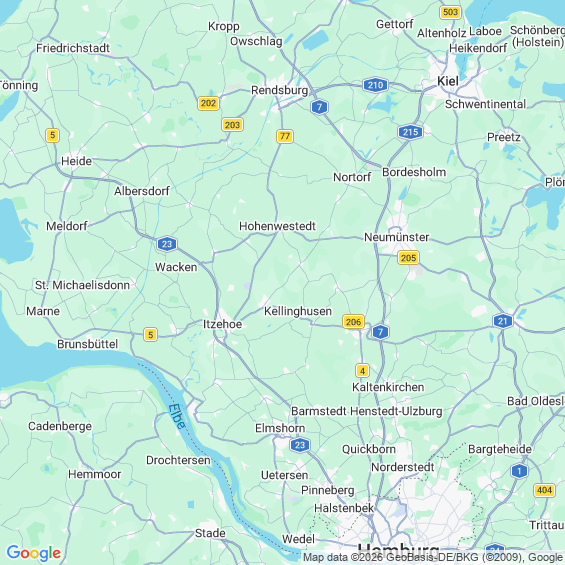Image resolution: width=565 pixels, height=565 pixels.
Task: Click the Map data copyright text
Action: click(x=432, y=557)
